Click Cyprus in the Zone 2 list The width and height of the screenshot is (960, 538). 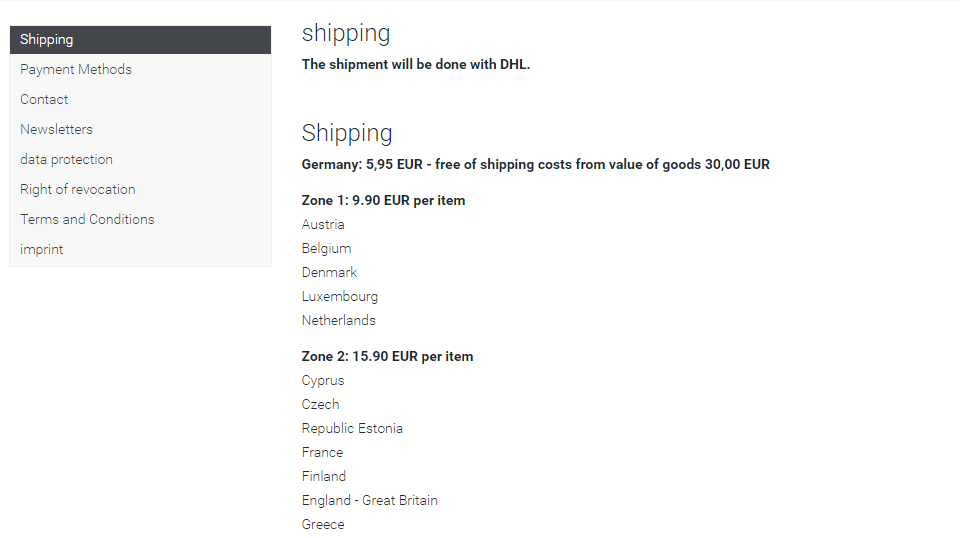coord(323,381)
